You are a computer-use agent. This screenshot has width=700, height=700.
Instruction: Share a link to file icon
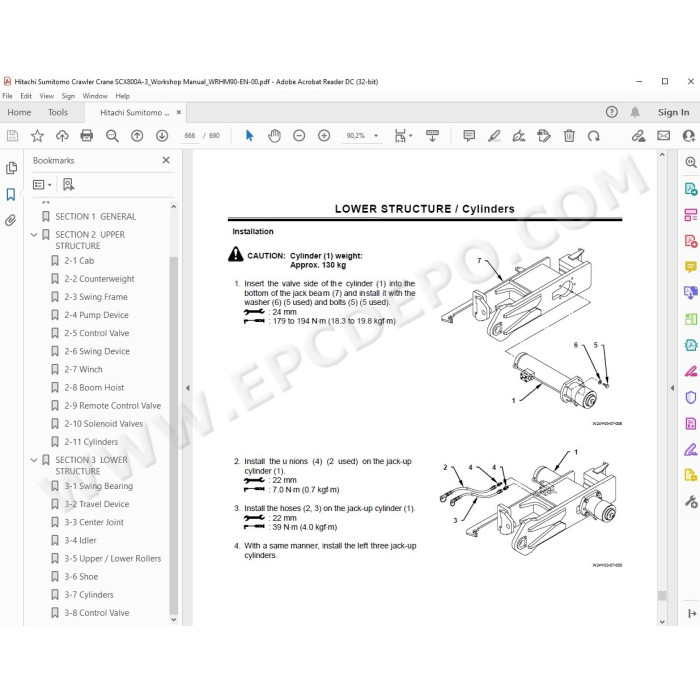click(x=638, y=135)
